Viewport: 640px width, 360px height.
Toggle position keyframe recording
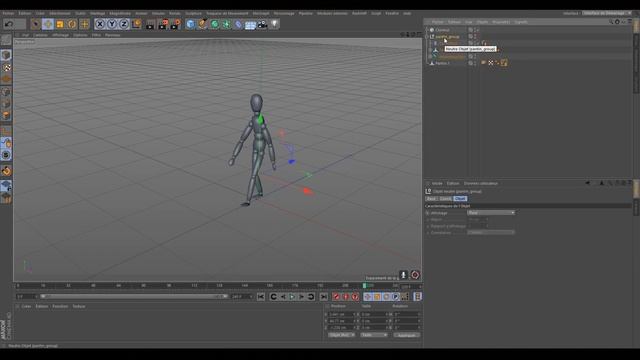tap(367, 297)
